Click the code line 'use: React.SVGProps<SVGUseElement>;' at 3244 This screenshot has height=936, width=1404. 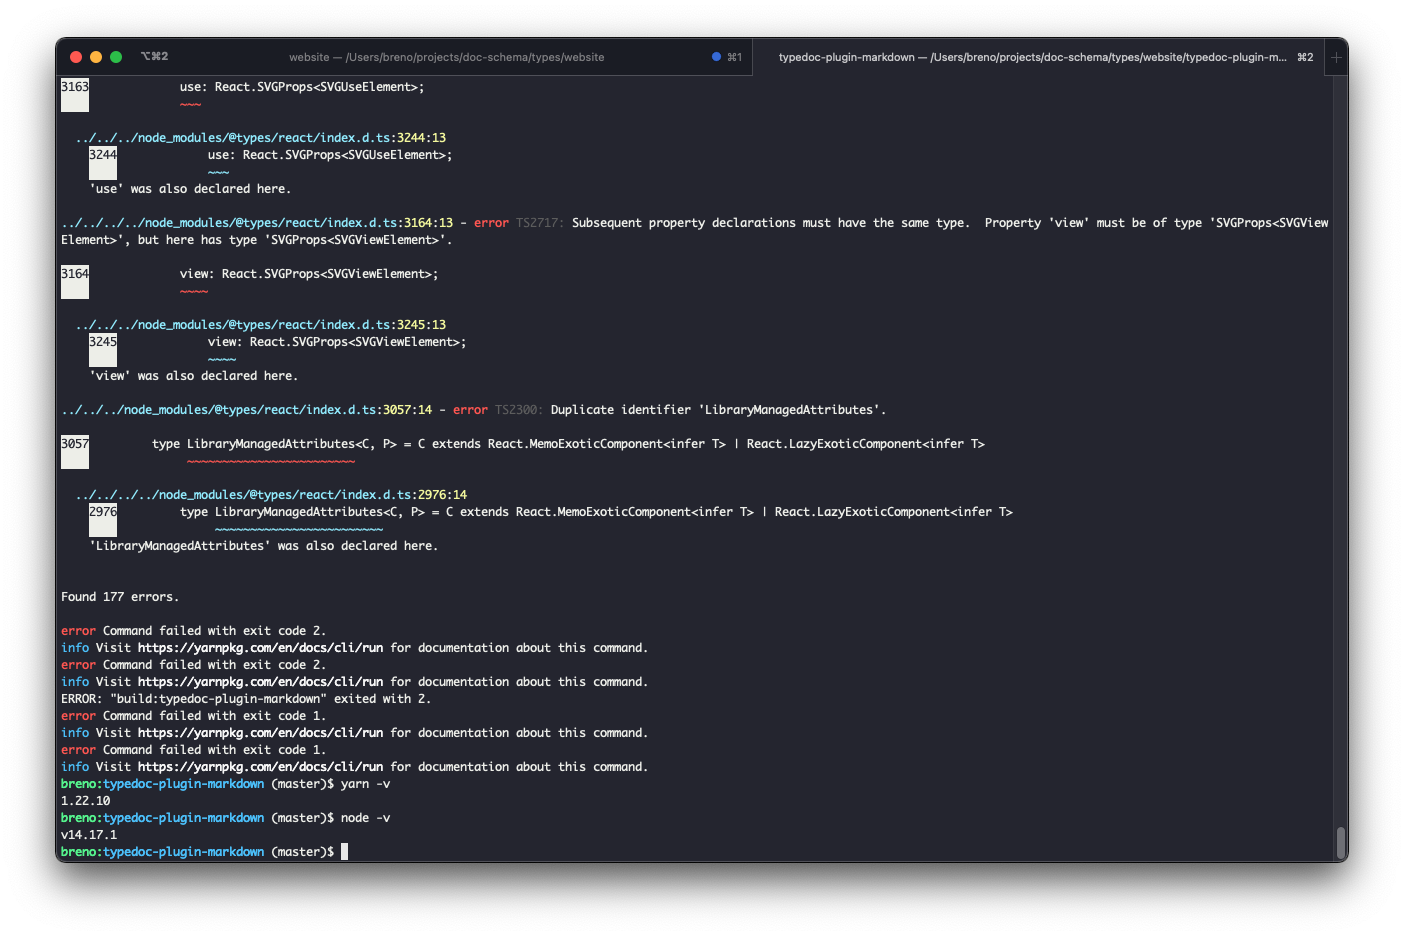click(330, 155)
